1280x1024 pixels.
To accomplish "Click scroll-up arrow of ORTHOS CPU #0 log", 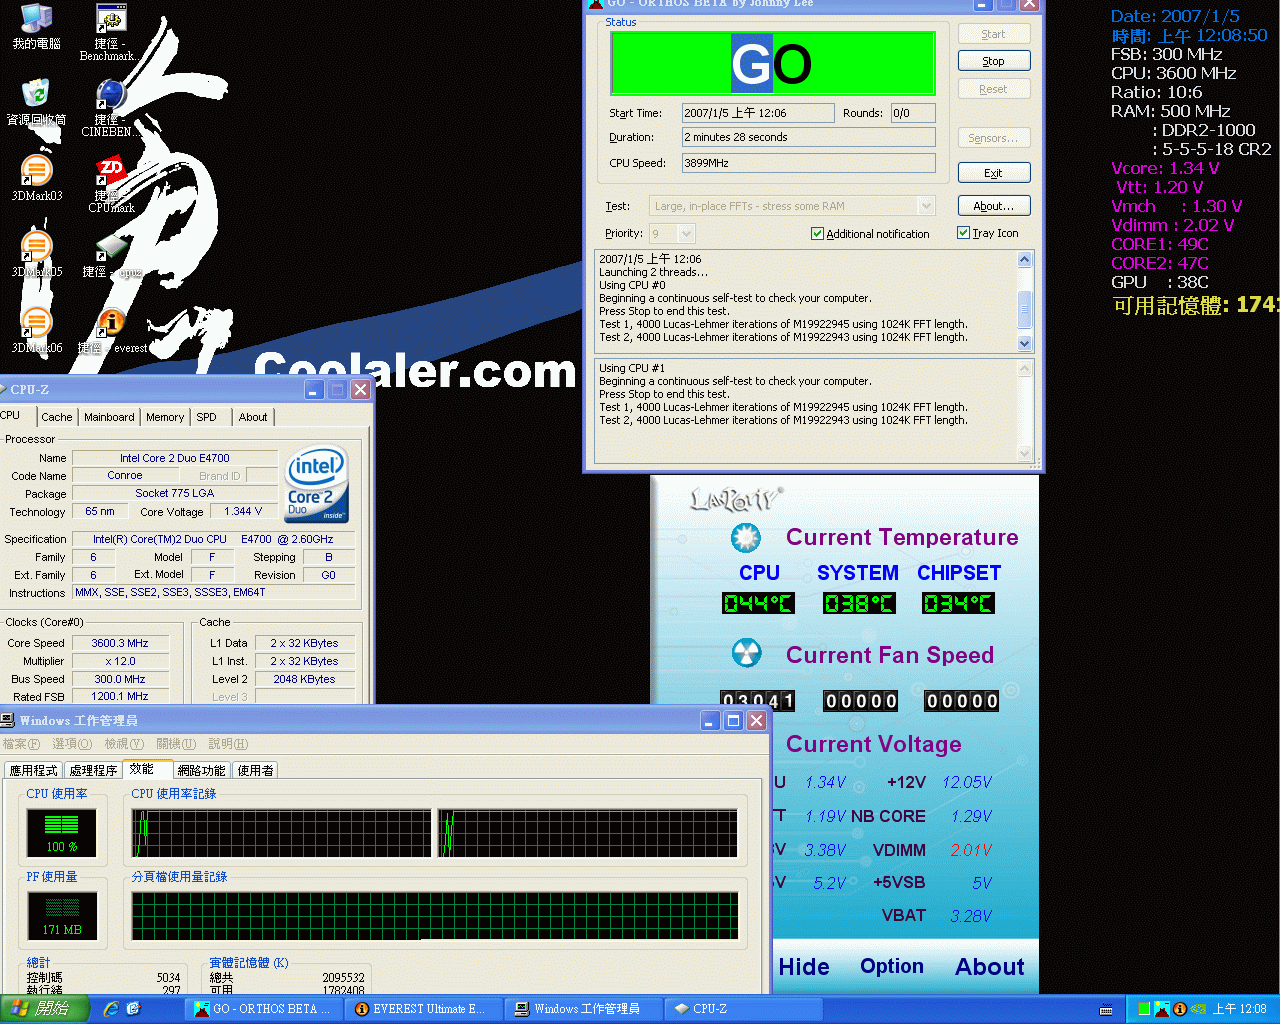I will pos(1024,260).
